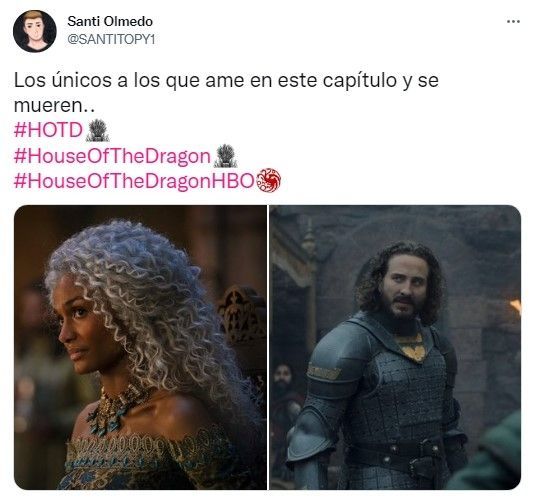Click the bearded knight's face
537x504 pixels.
click(403, 286)
